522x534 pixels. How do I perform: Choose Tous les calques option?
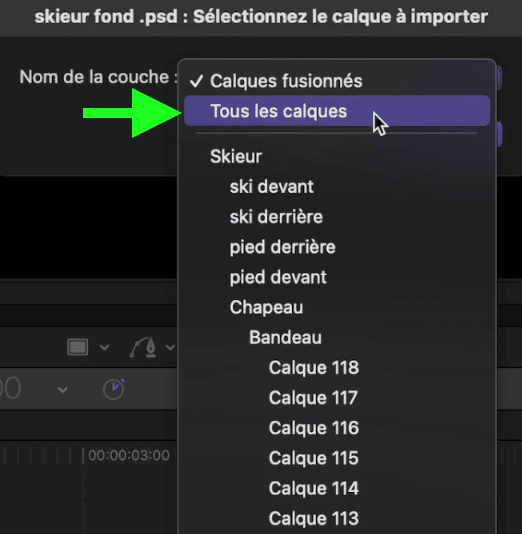(x=337, y=111)
